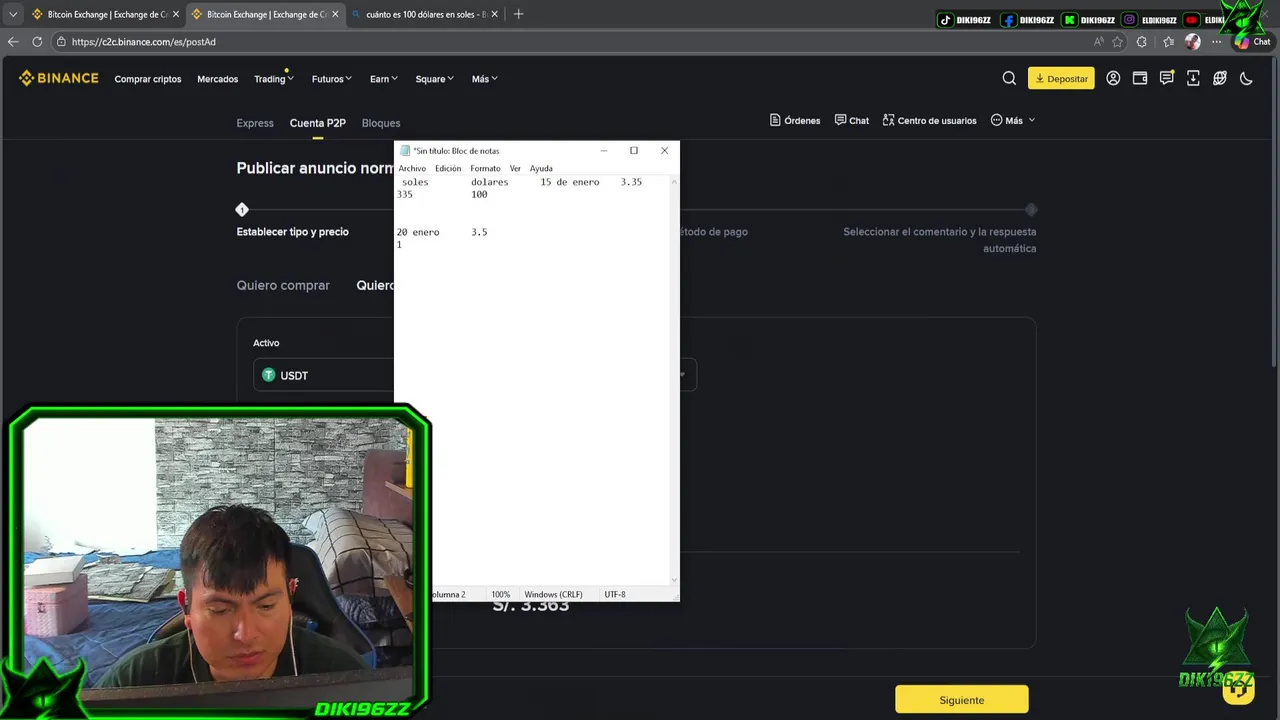Screen dimensions: 1280x720
Task: Click the Siguiente button
Action: (x=961, y=700)
